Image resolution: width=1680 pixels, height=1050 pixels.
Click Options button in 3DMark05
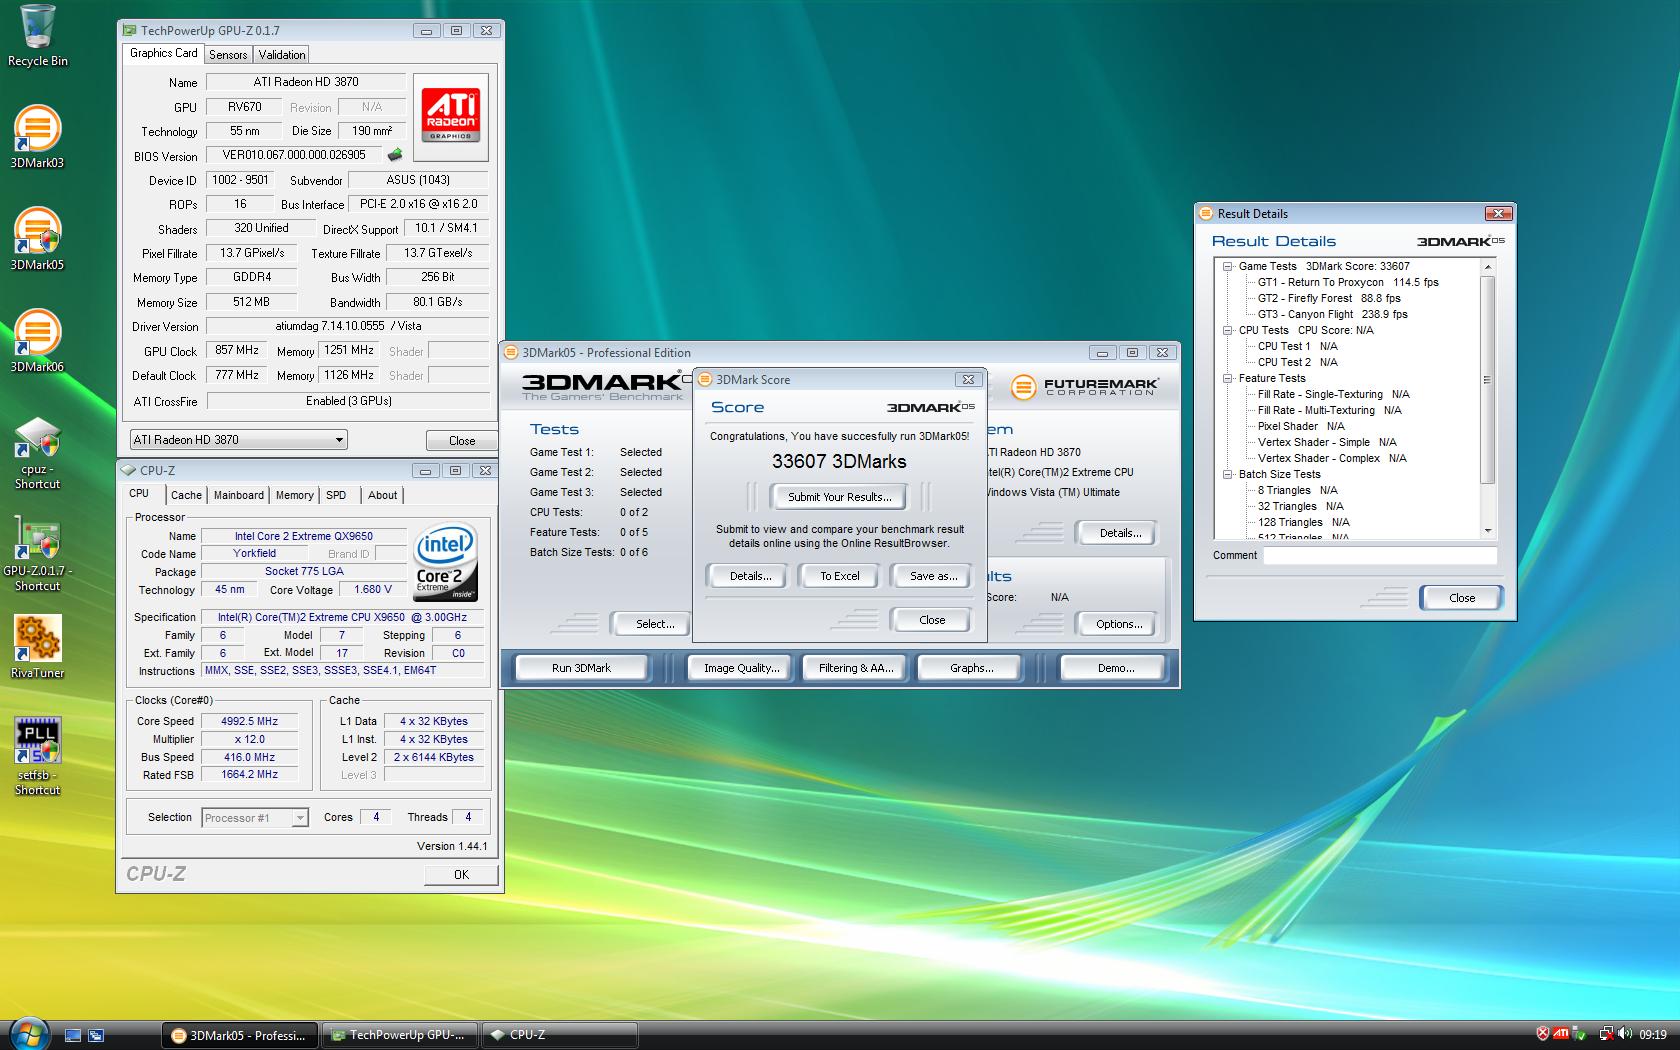[1119, 624]
